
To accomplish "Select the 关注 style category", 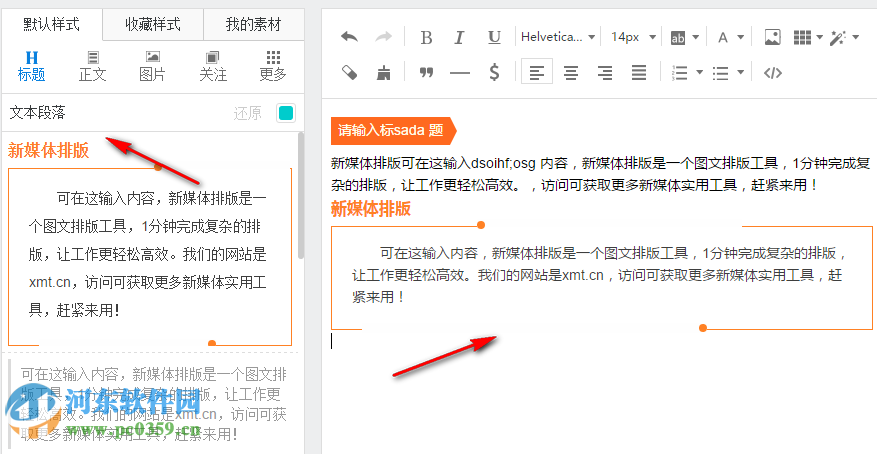I will (213, 66).
